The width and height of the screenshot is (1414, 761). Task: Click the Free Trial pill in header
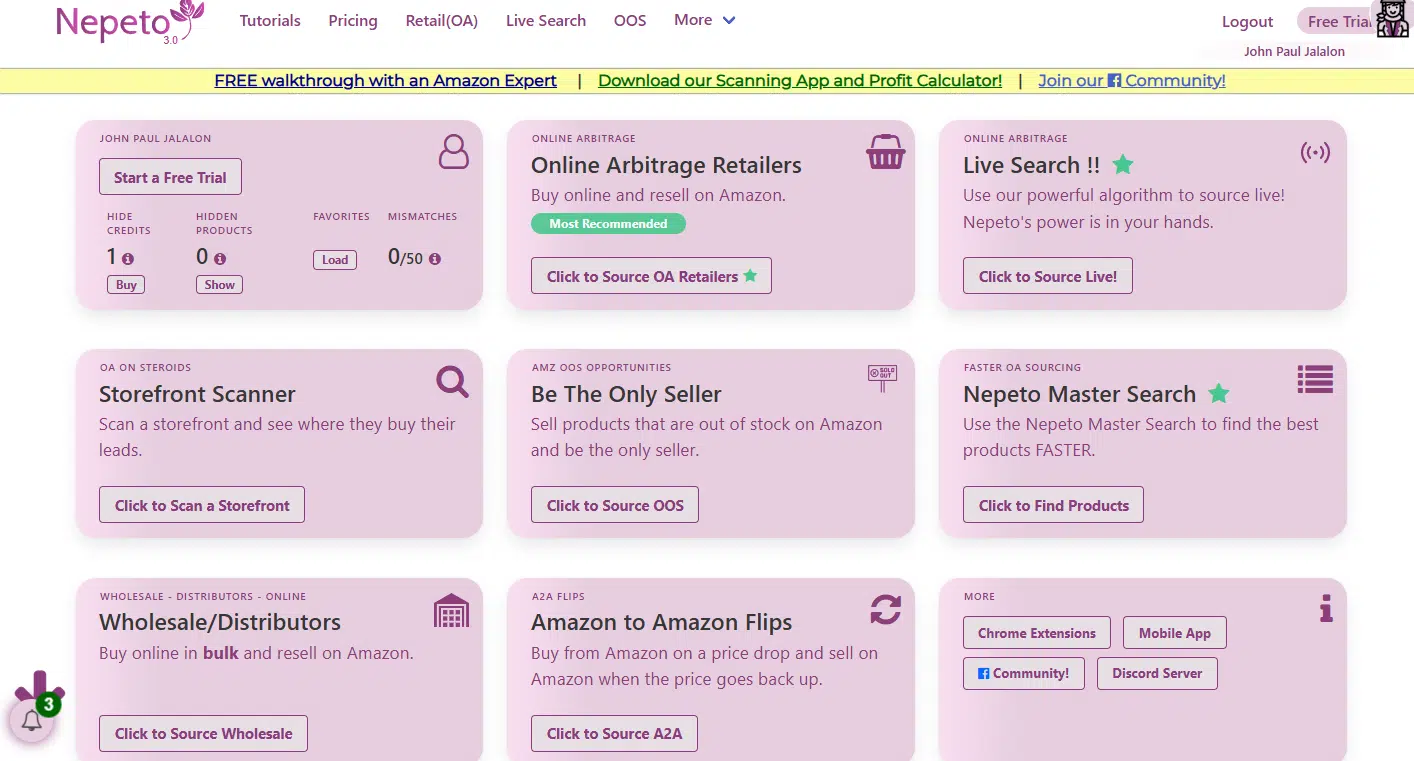tap(1338, 22)
